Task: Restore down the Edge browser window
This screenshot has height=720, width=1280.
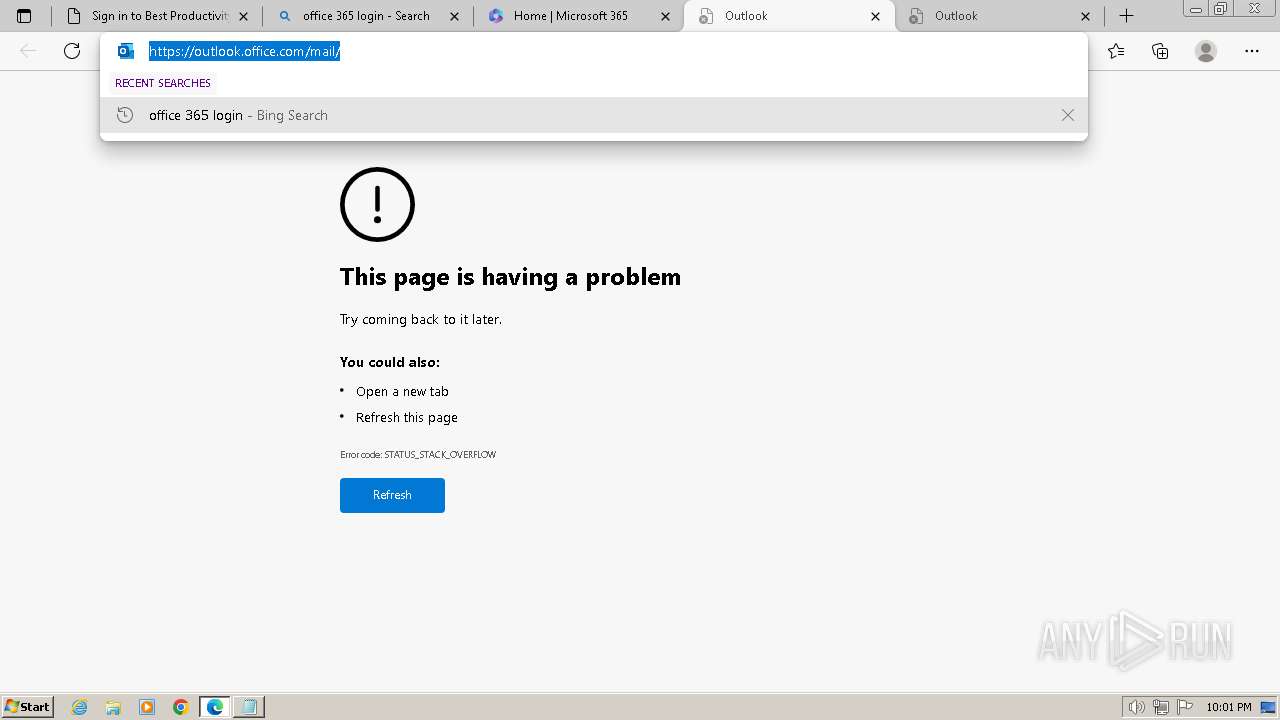Action: 1221,9
